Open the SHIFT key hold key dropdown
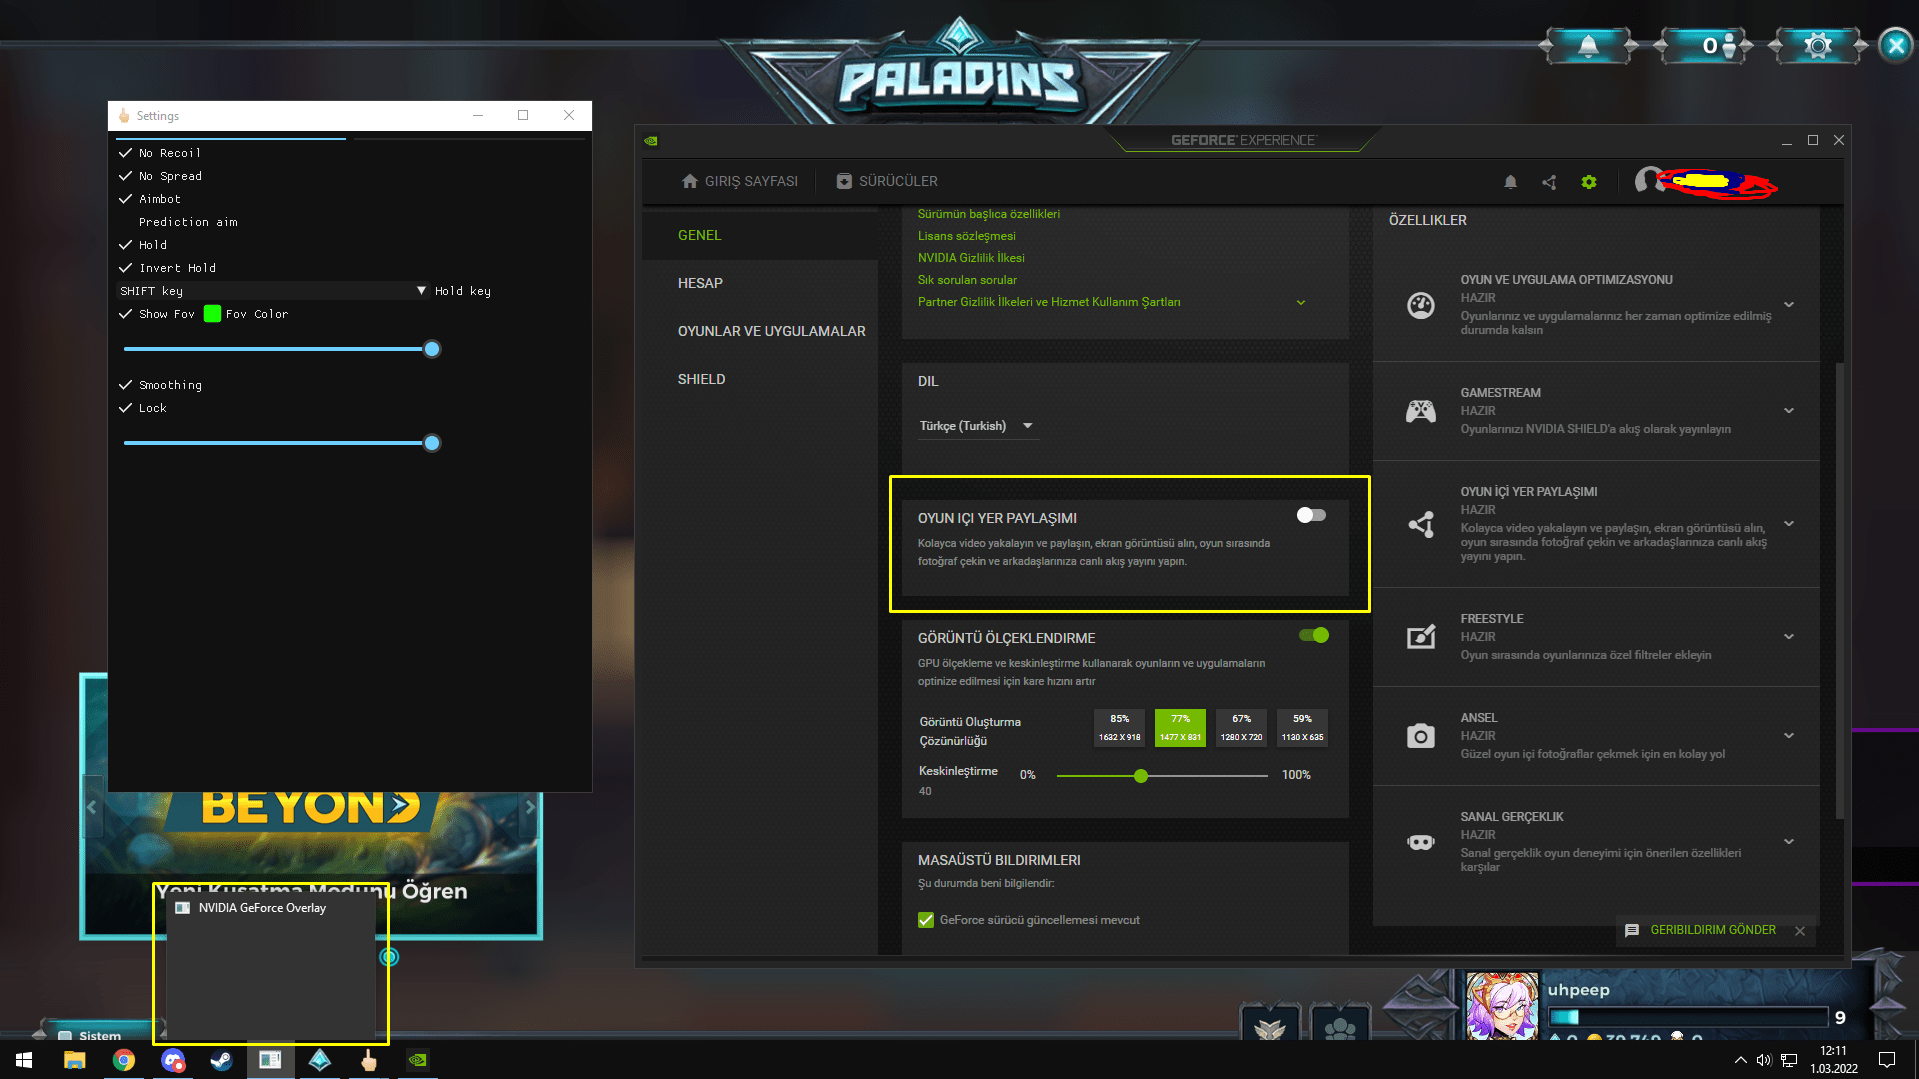 click(273, 291)
